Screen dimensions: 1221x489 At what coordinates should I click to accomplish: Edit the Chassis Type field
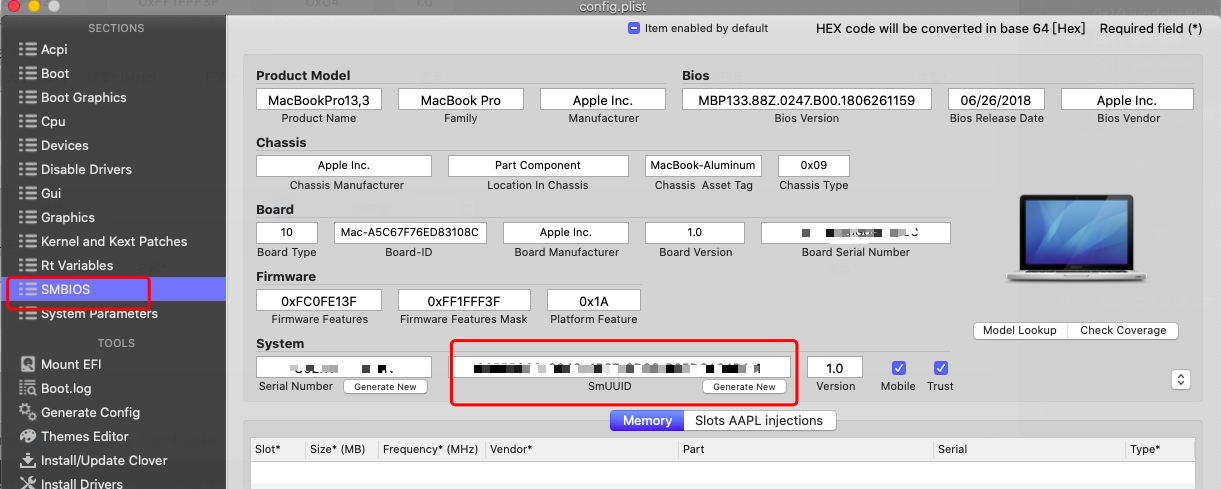pyautogui.click(x=813, y=166)
